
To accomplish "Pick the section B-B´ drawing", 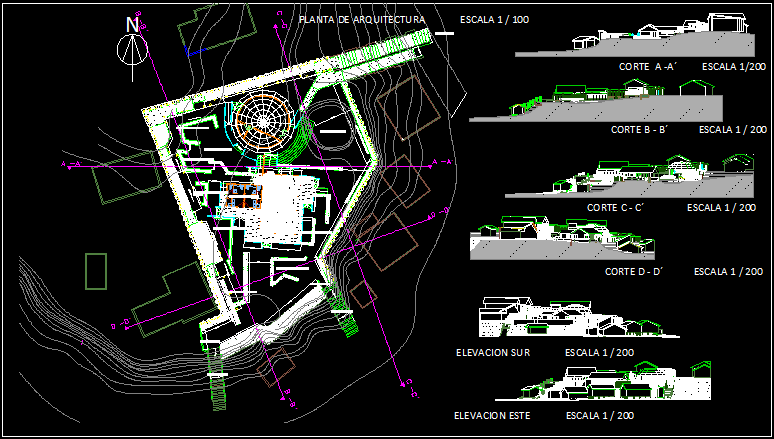I will point(596,101).
